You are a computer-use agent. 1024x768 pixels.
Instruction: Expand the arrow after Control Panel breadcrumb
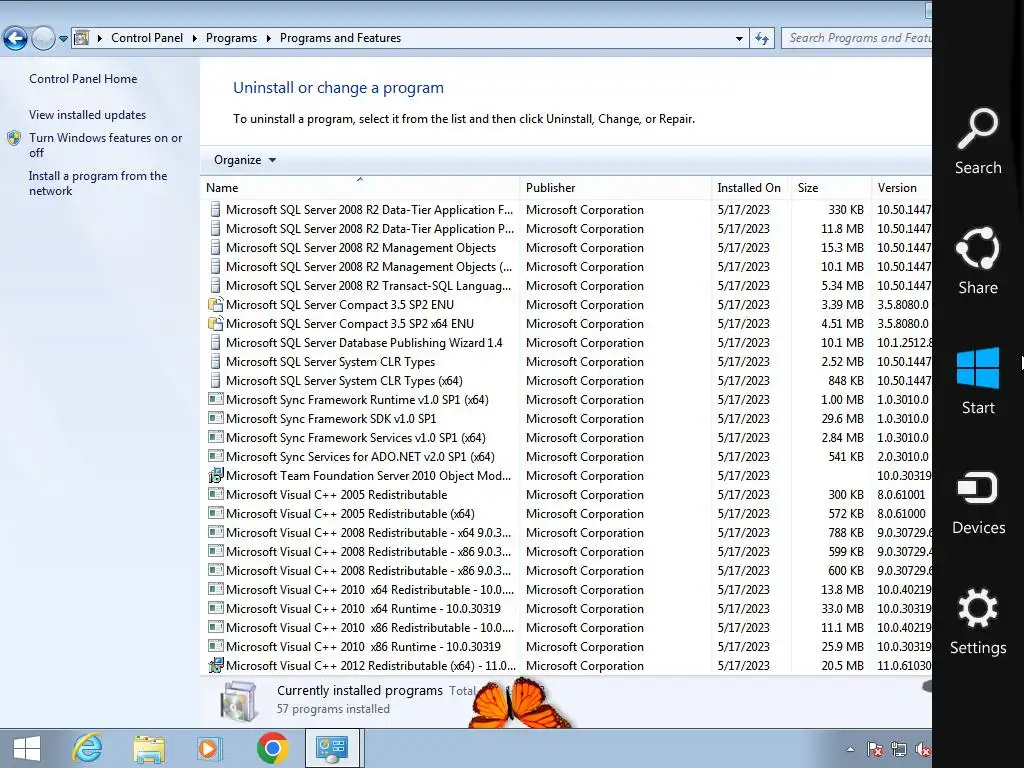pyautogui.click(x=195, y=39)
